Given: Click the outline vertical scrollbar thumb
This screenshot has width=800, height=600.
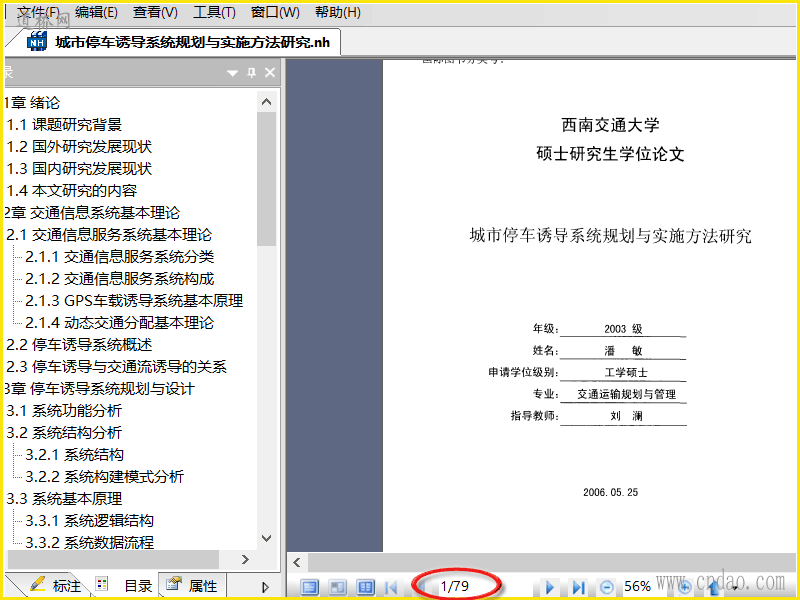Looking at the screenshot, I should click(266, 179).
